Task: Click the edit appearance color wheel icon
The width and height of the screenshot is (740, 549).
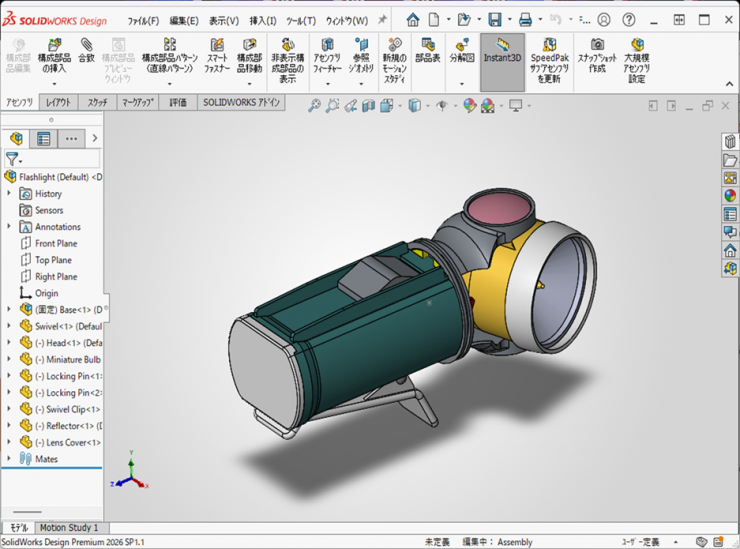Action: 469,106
